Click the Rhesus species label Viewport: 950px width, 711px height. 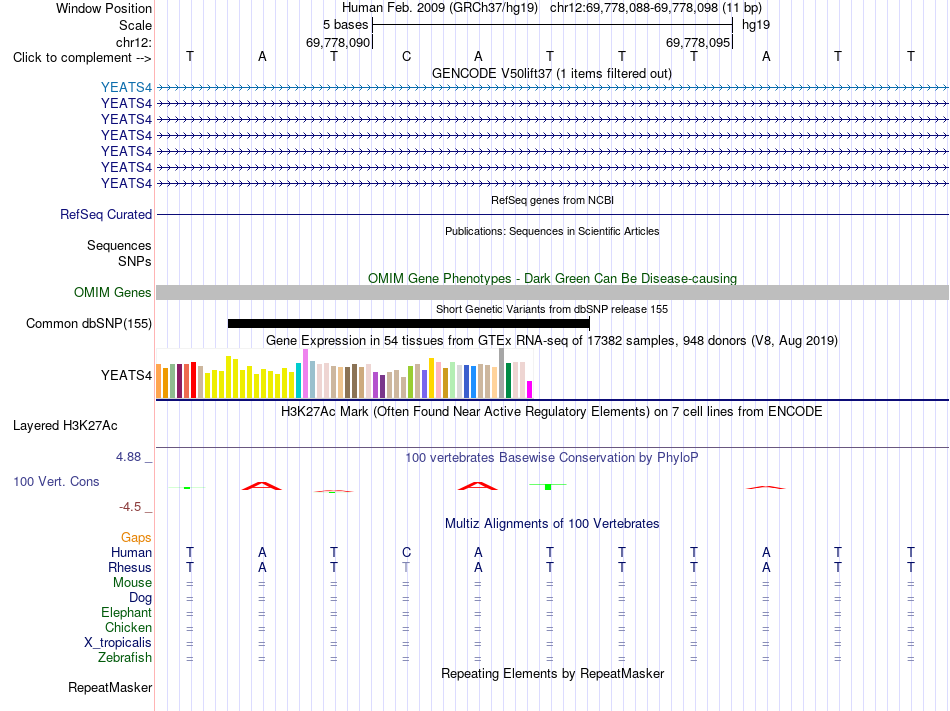tap(130, 567)
